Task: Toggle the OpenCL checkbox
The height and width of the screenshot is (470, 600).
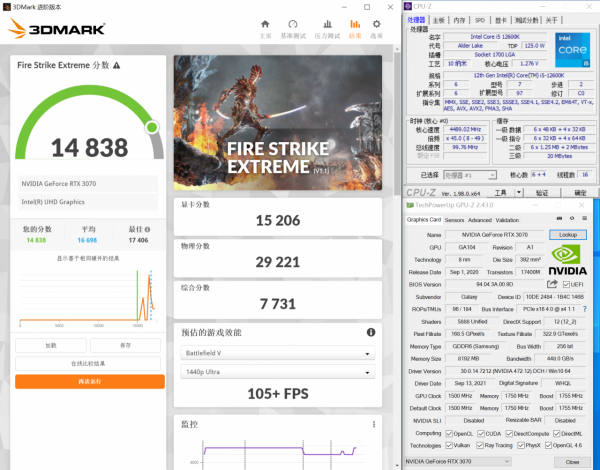Action: click(449, 434)
